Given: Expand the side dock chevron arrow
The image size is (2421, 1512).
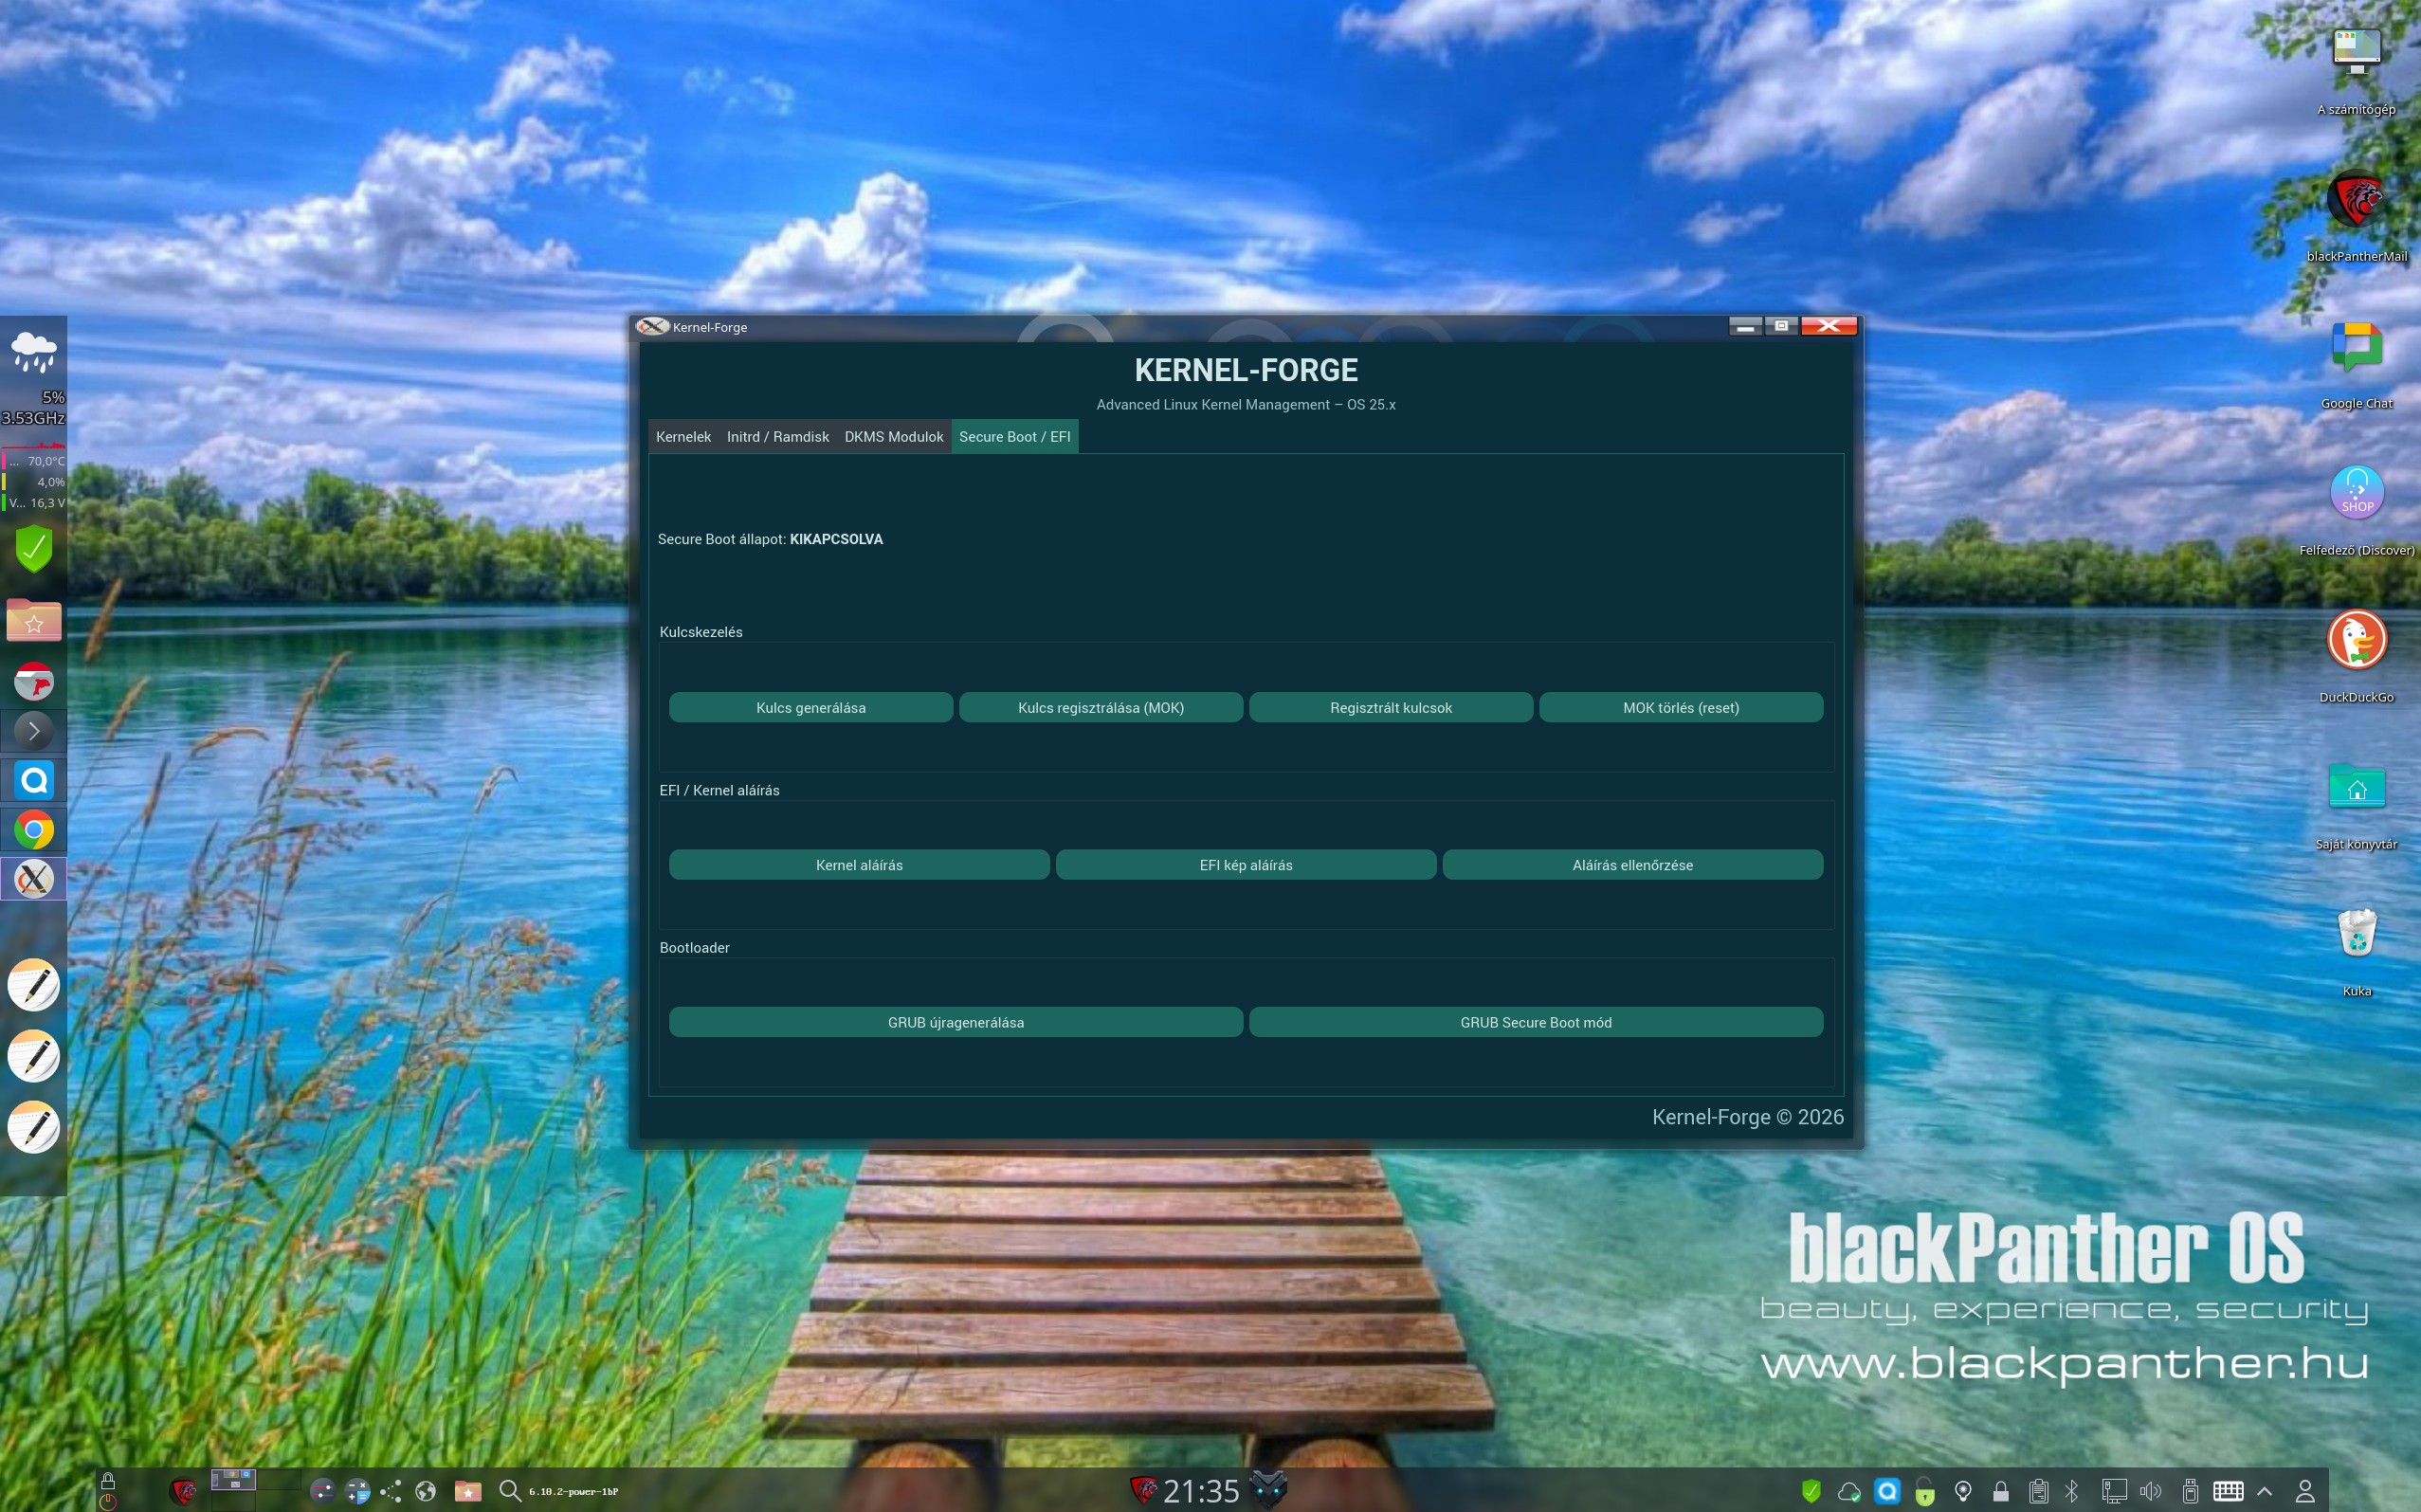Looking at the screenshot, I should (x=34, y=731).
